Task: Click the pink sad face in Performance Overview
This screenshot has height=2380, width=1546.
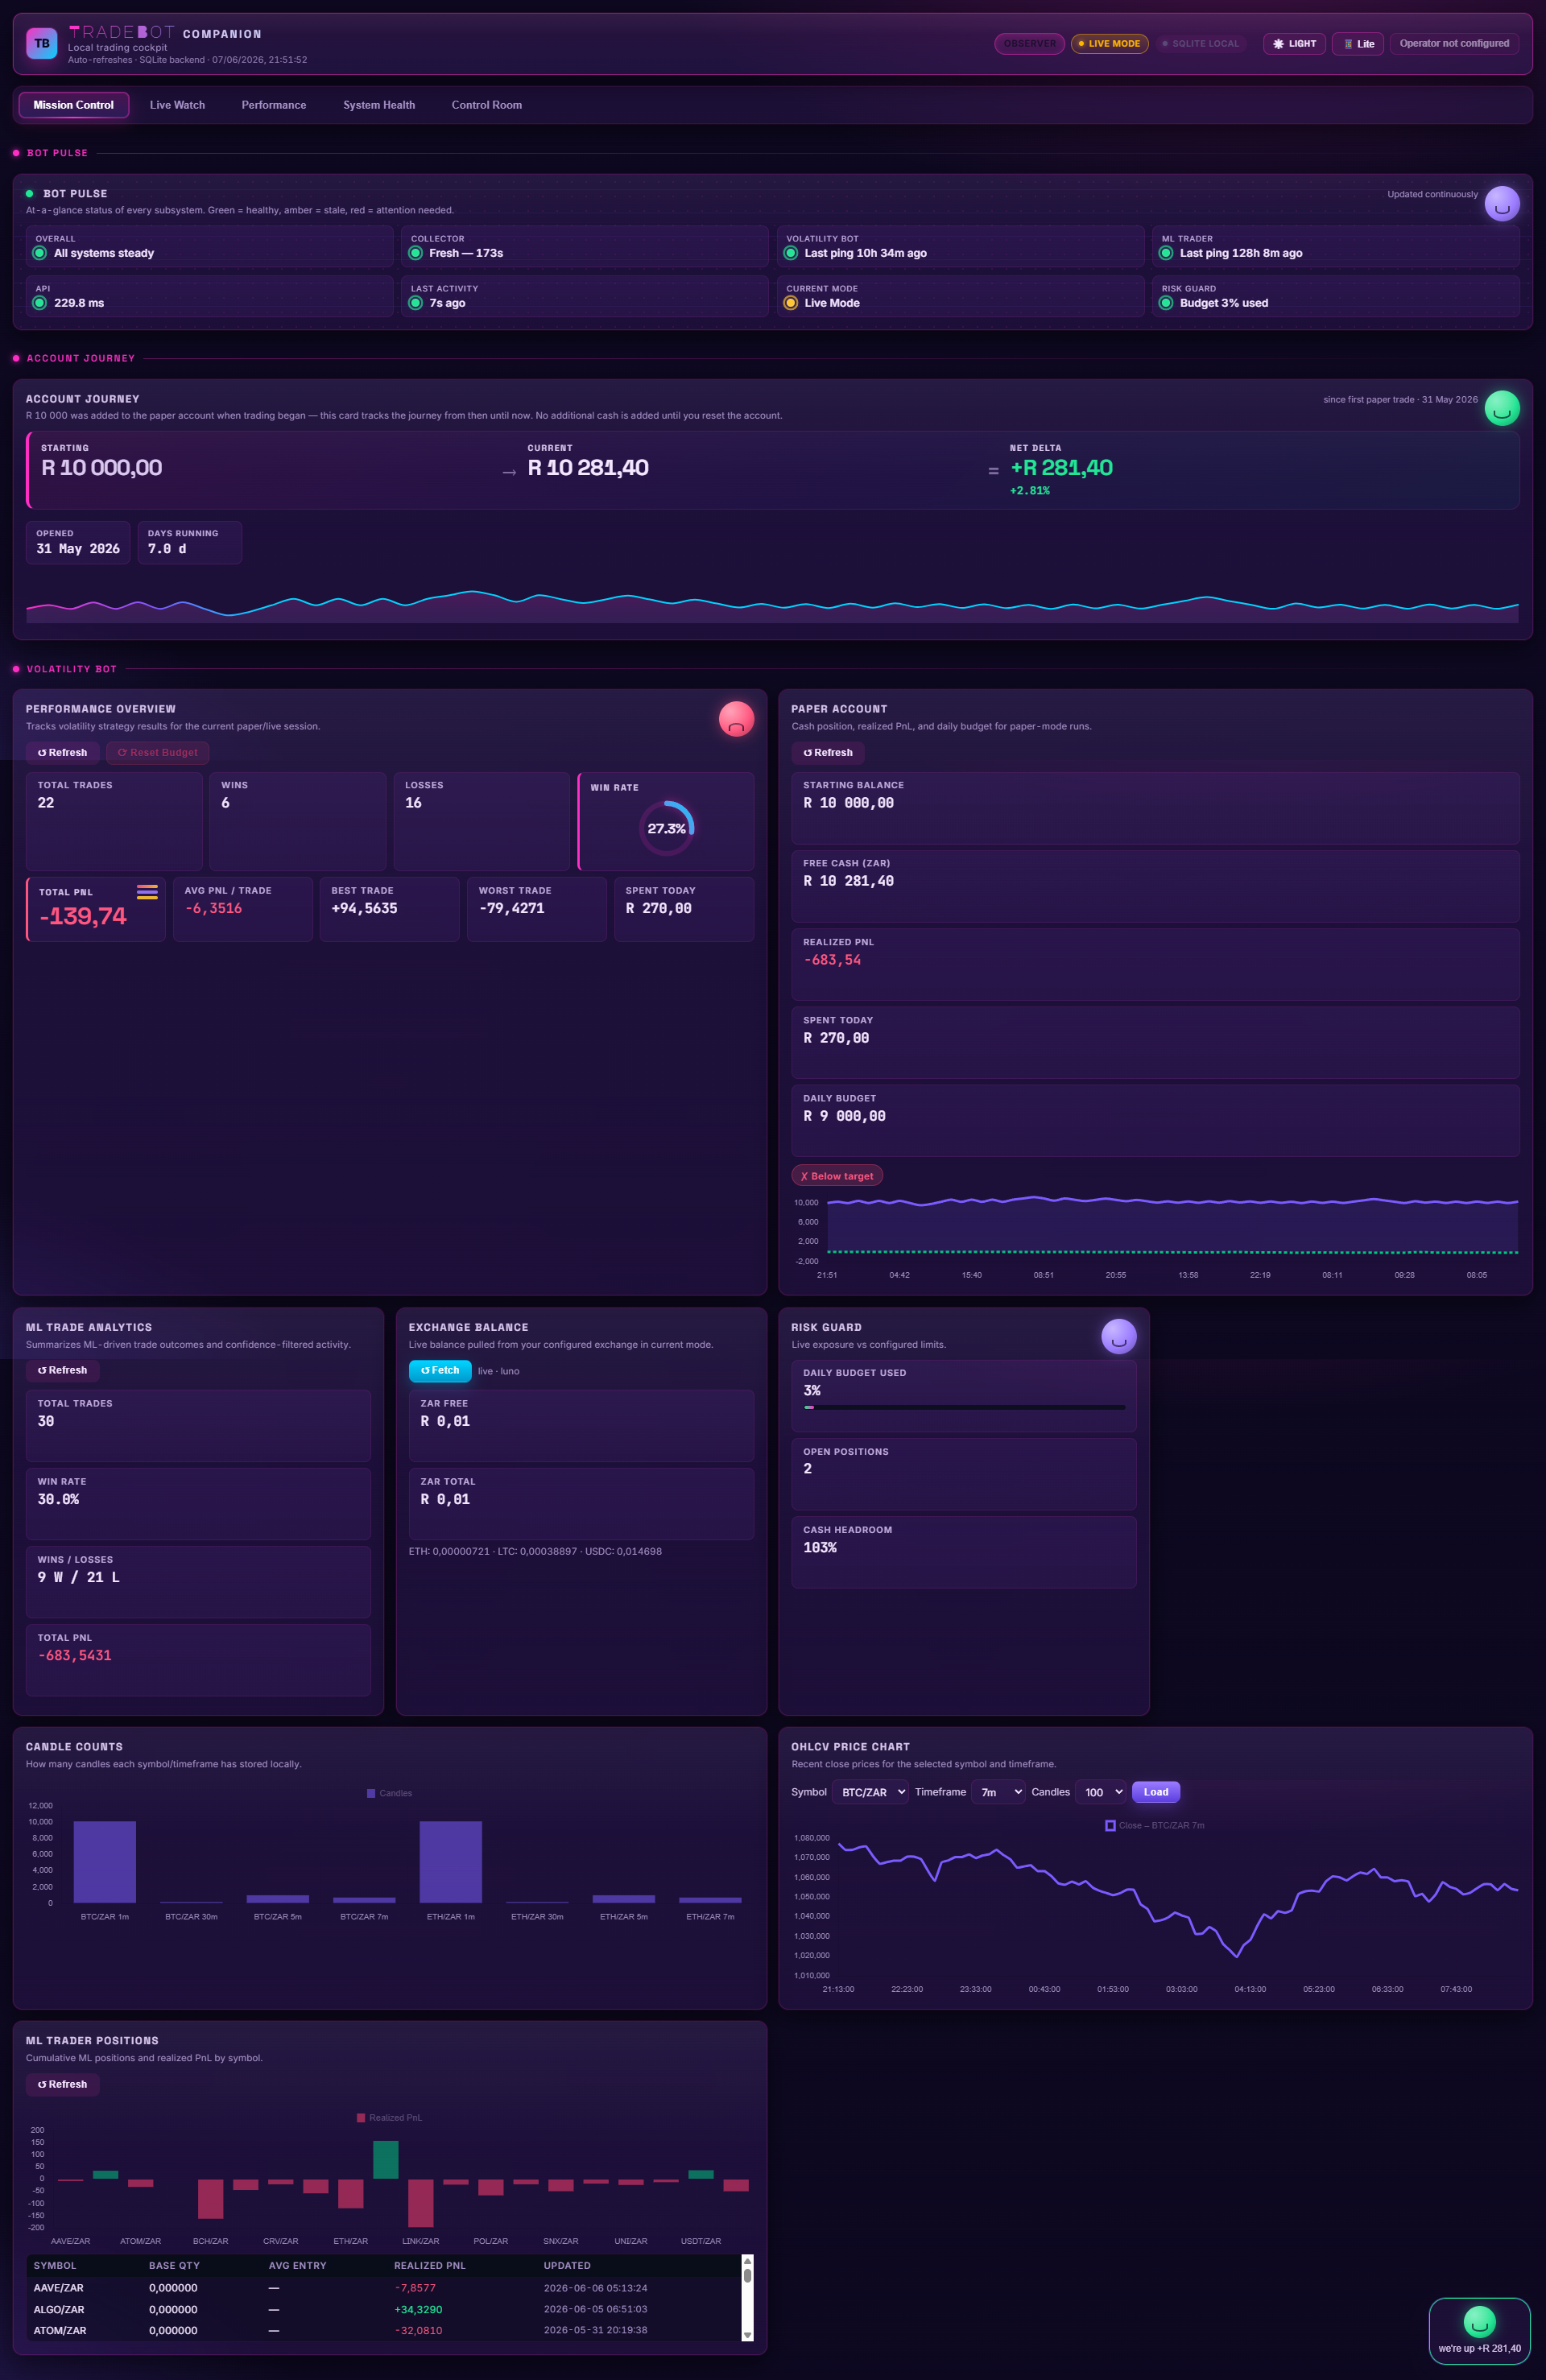Action: (x=736, y=718)
